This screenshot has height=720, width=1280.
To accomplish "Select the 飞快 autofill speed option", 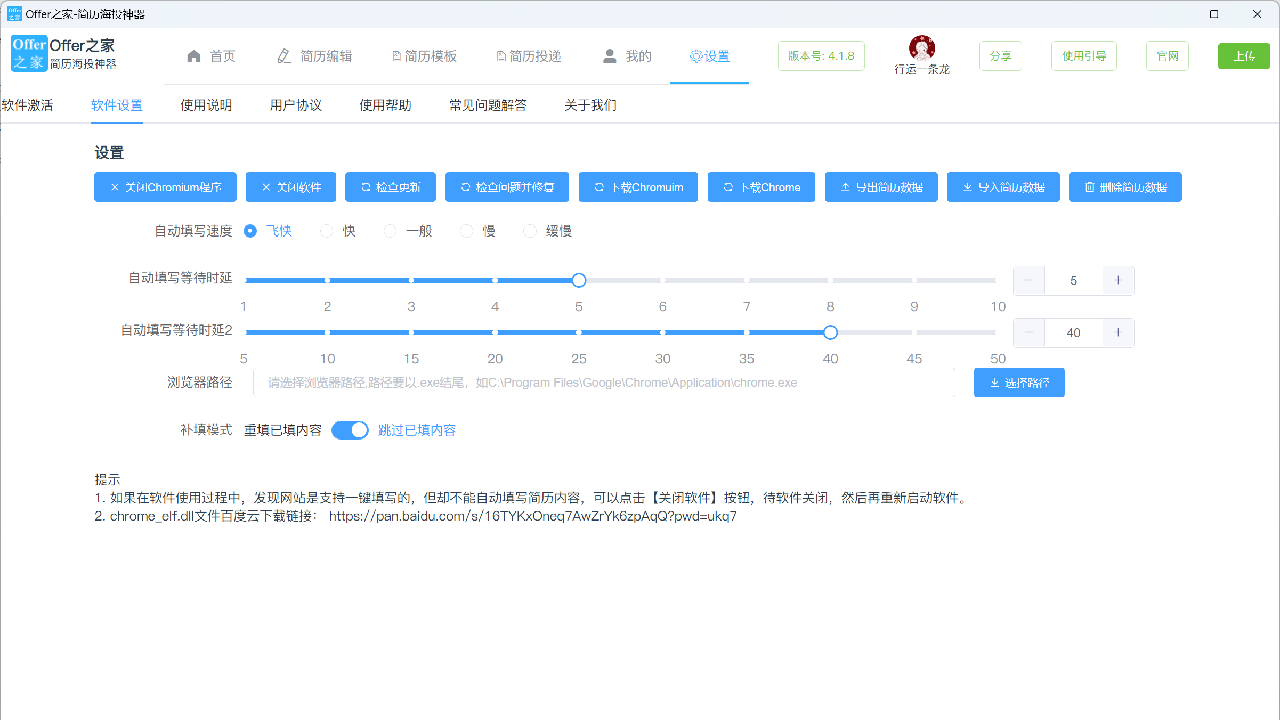I will 250,230.
